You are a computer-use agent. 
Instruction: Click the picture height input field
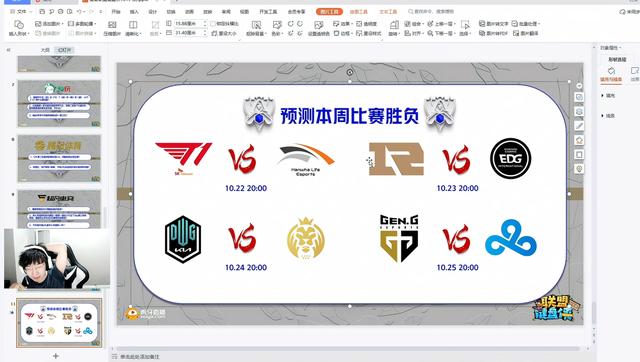[x=190, y=24]
